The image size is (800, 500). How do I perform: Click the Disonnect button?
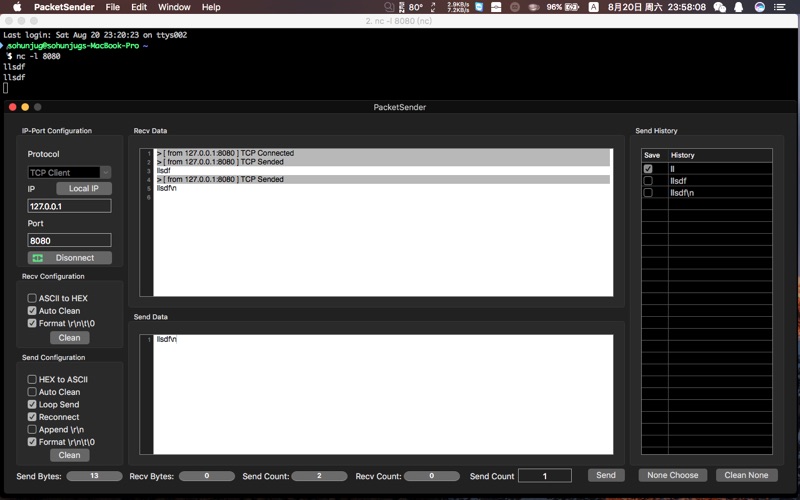[69, 258]
